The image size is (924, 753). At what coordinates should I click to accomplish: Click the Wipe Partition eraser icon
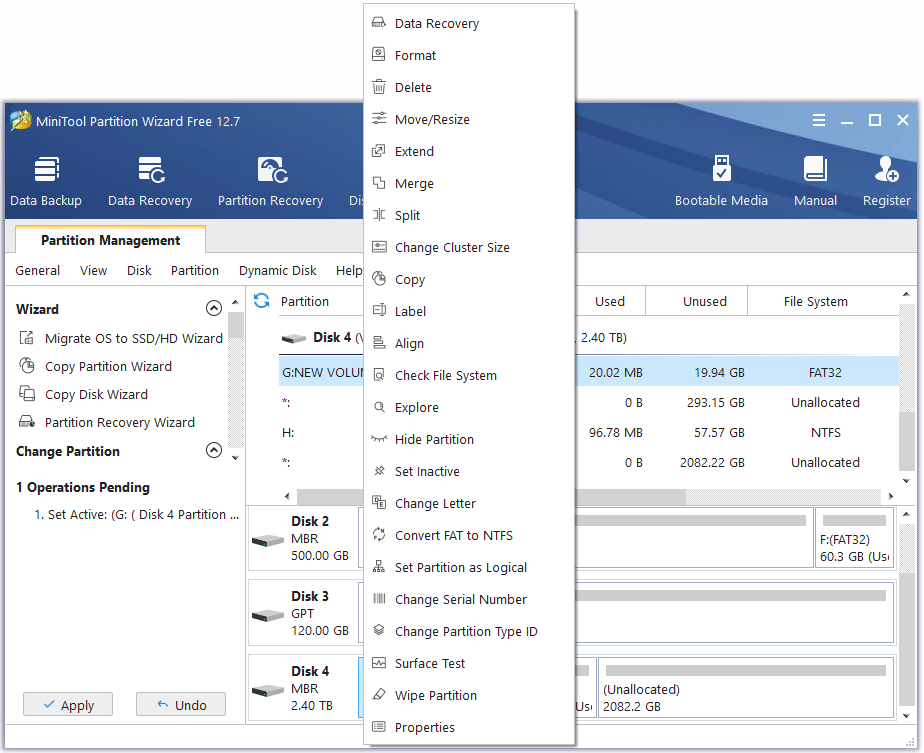coord(379,695)
